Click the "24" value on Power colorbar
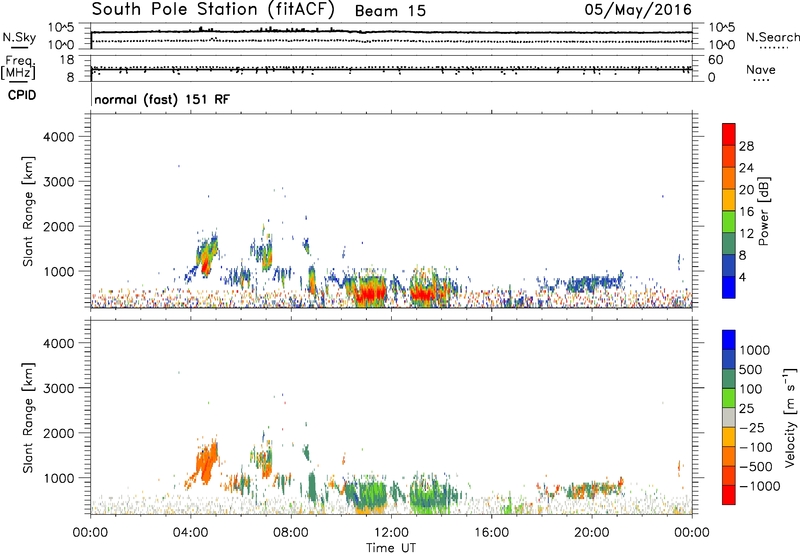The image size is (800, 554). click(746, 168)
